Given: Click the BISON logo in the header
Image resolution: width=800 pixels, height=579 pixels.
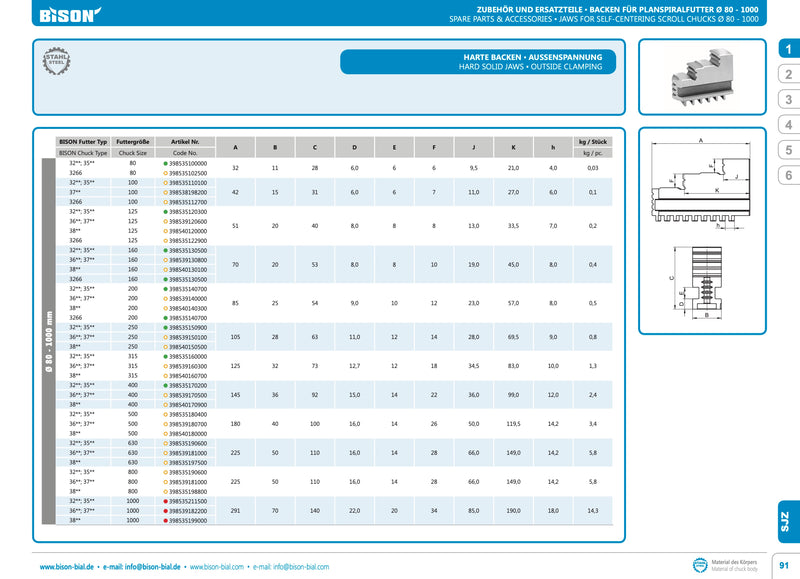Looking at the screenshot, I should [69, 15].
